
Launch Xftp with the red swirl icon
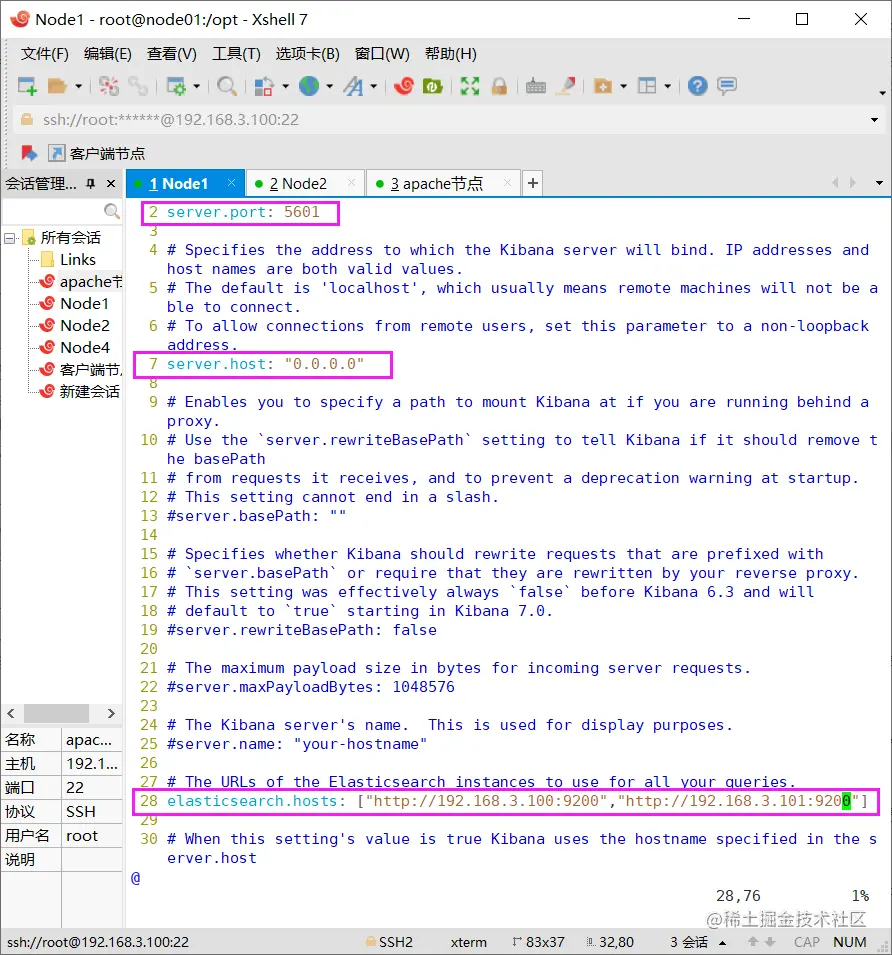coord(404,86)
